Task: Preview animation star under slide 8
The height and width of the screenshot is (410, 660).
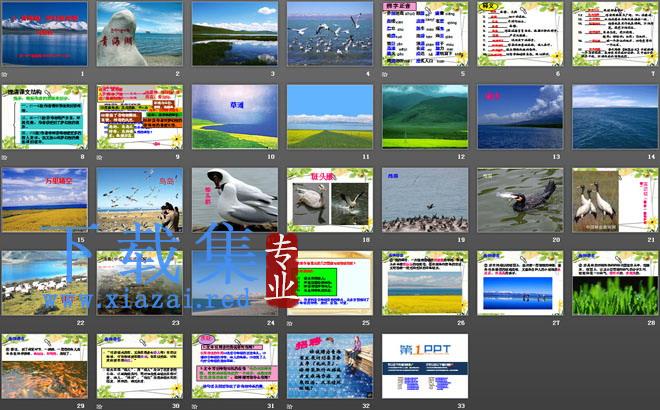Action: pos(5,157)
